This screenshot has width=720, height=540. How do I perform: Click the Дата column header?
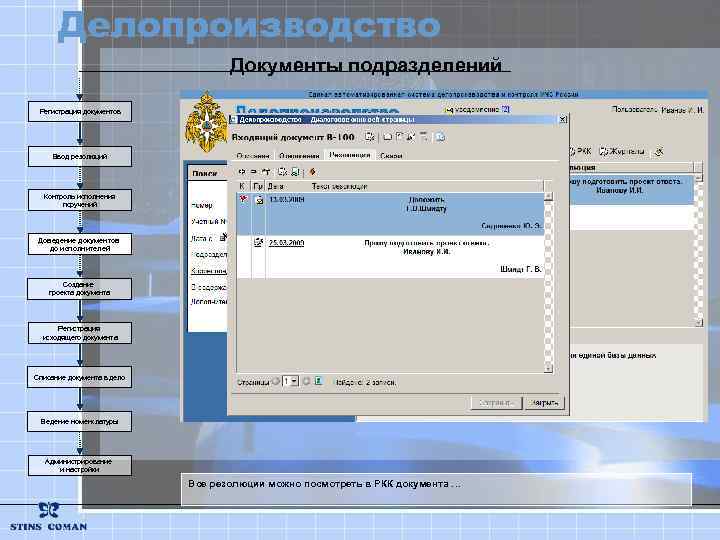pyautogui.click(x=276, y=186)
